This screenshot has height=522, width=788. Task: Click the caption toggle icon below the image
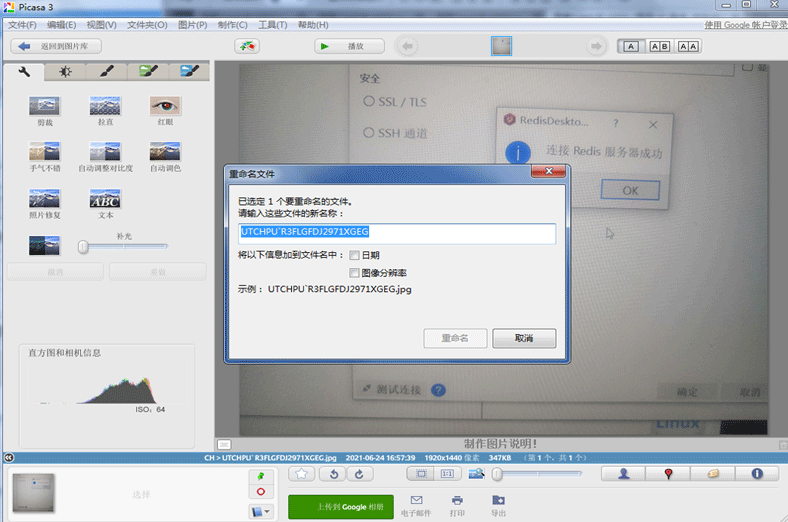[224, 445]
